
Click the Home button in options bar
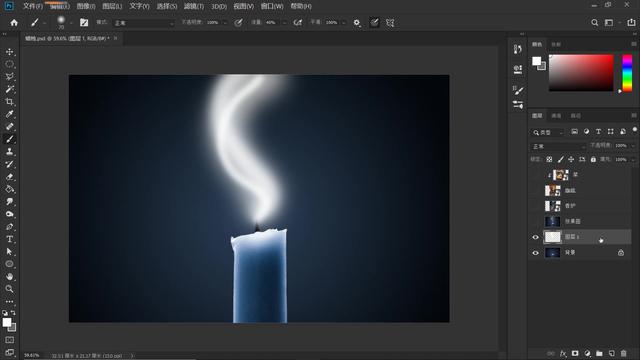(14, 23)
